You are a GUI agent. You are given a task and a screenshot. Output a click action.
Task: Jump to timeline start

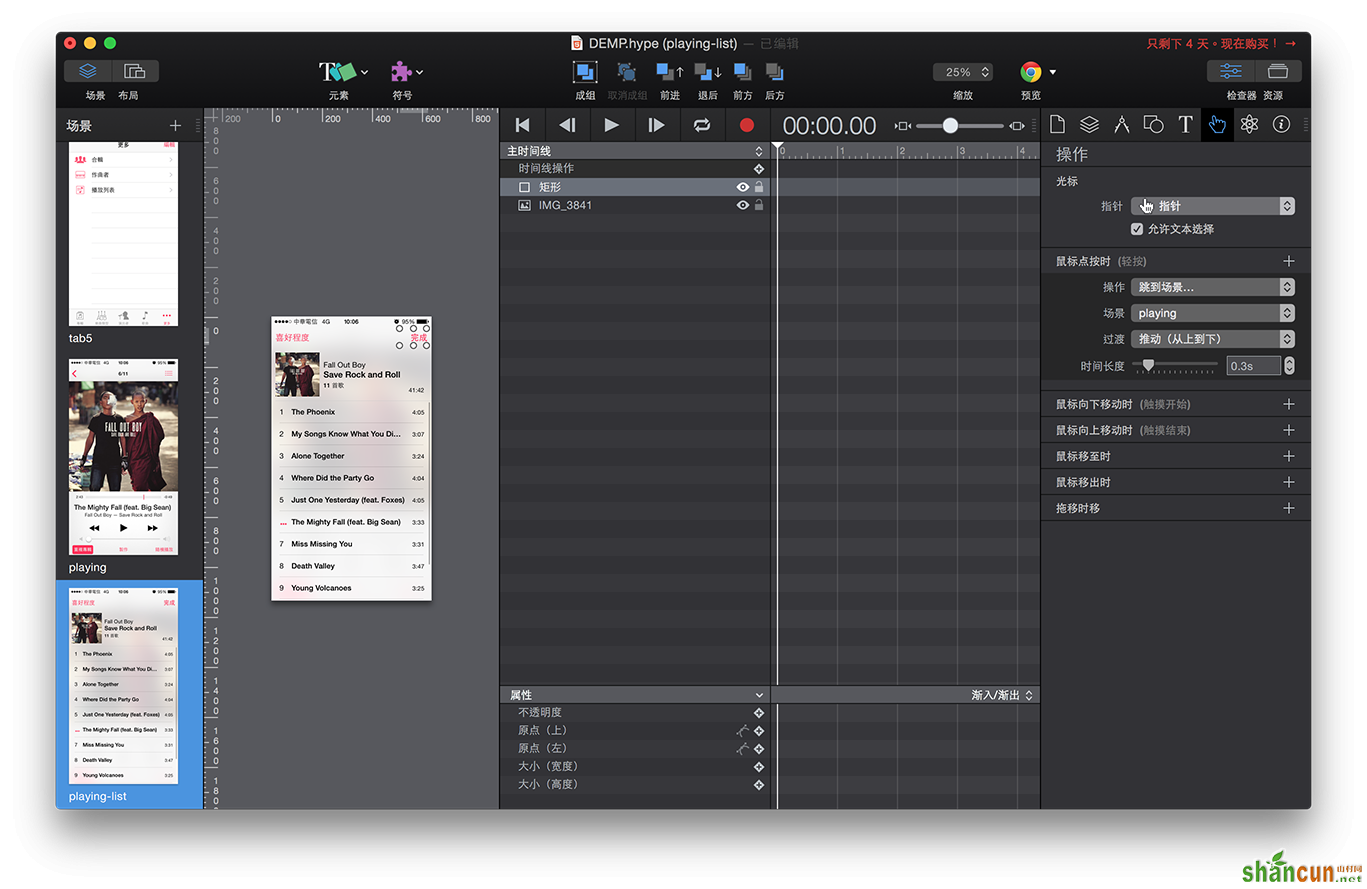coord(522,125)
